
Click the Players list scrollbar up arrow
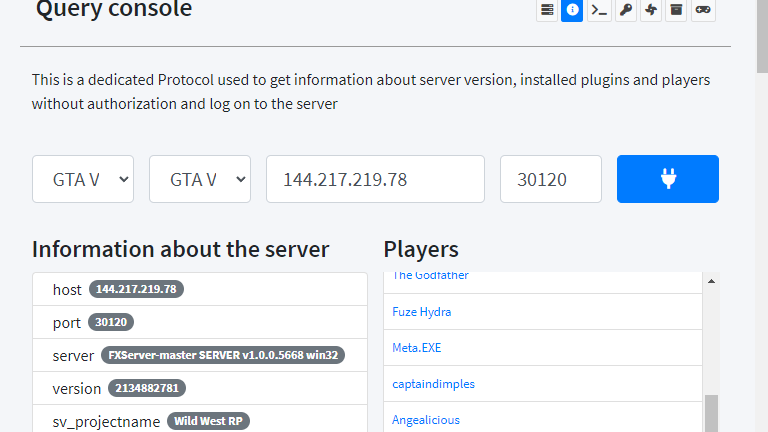click(x=711, y=282)
